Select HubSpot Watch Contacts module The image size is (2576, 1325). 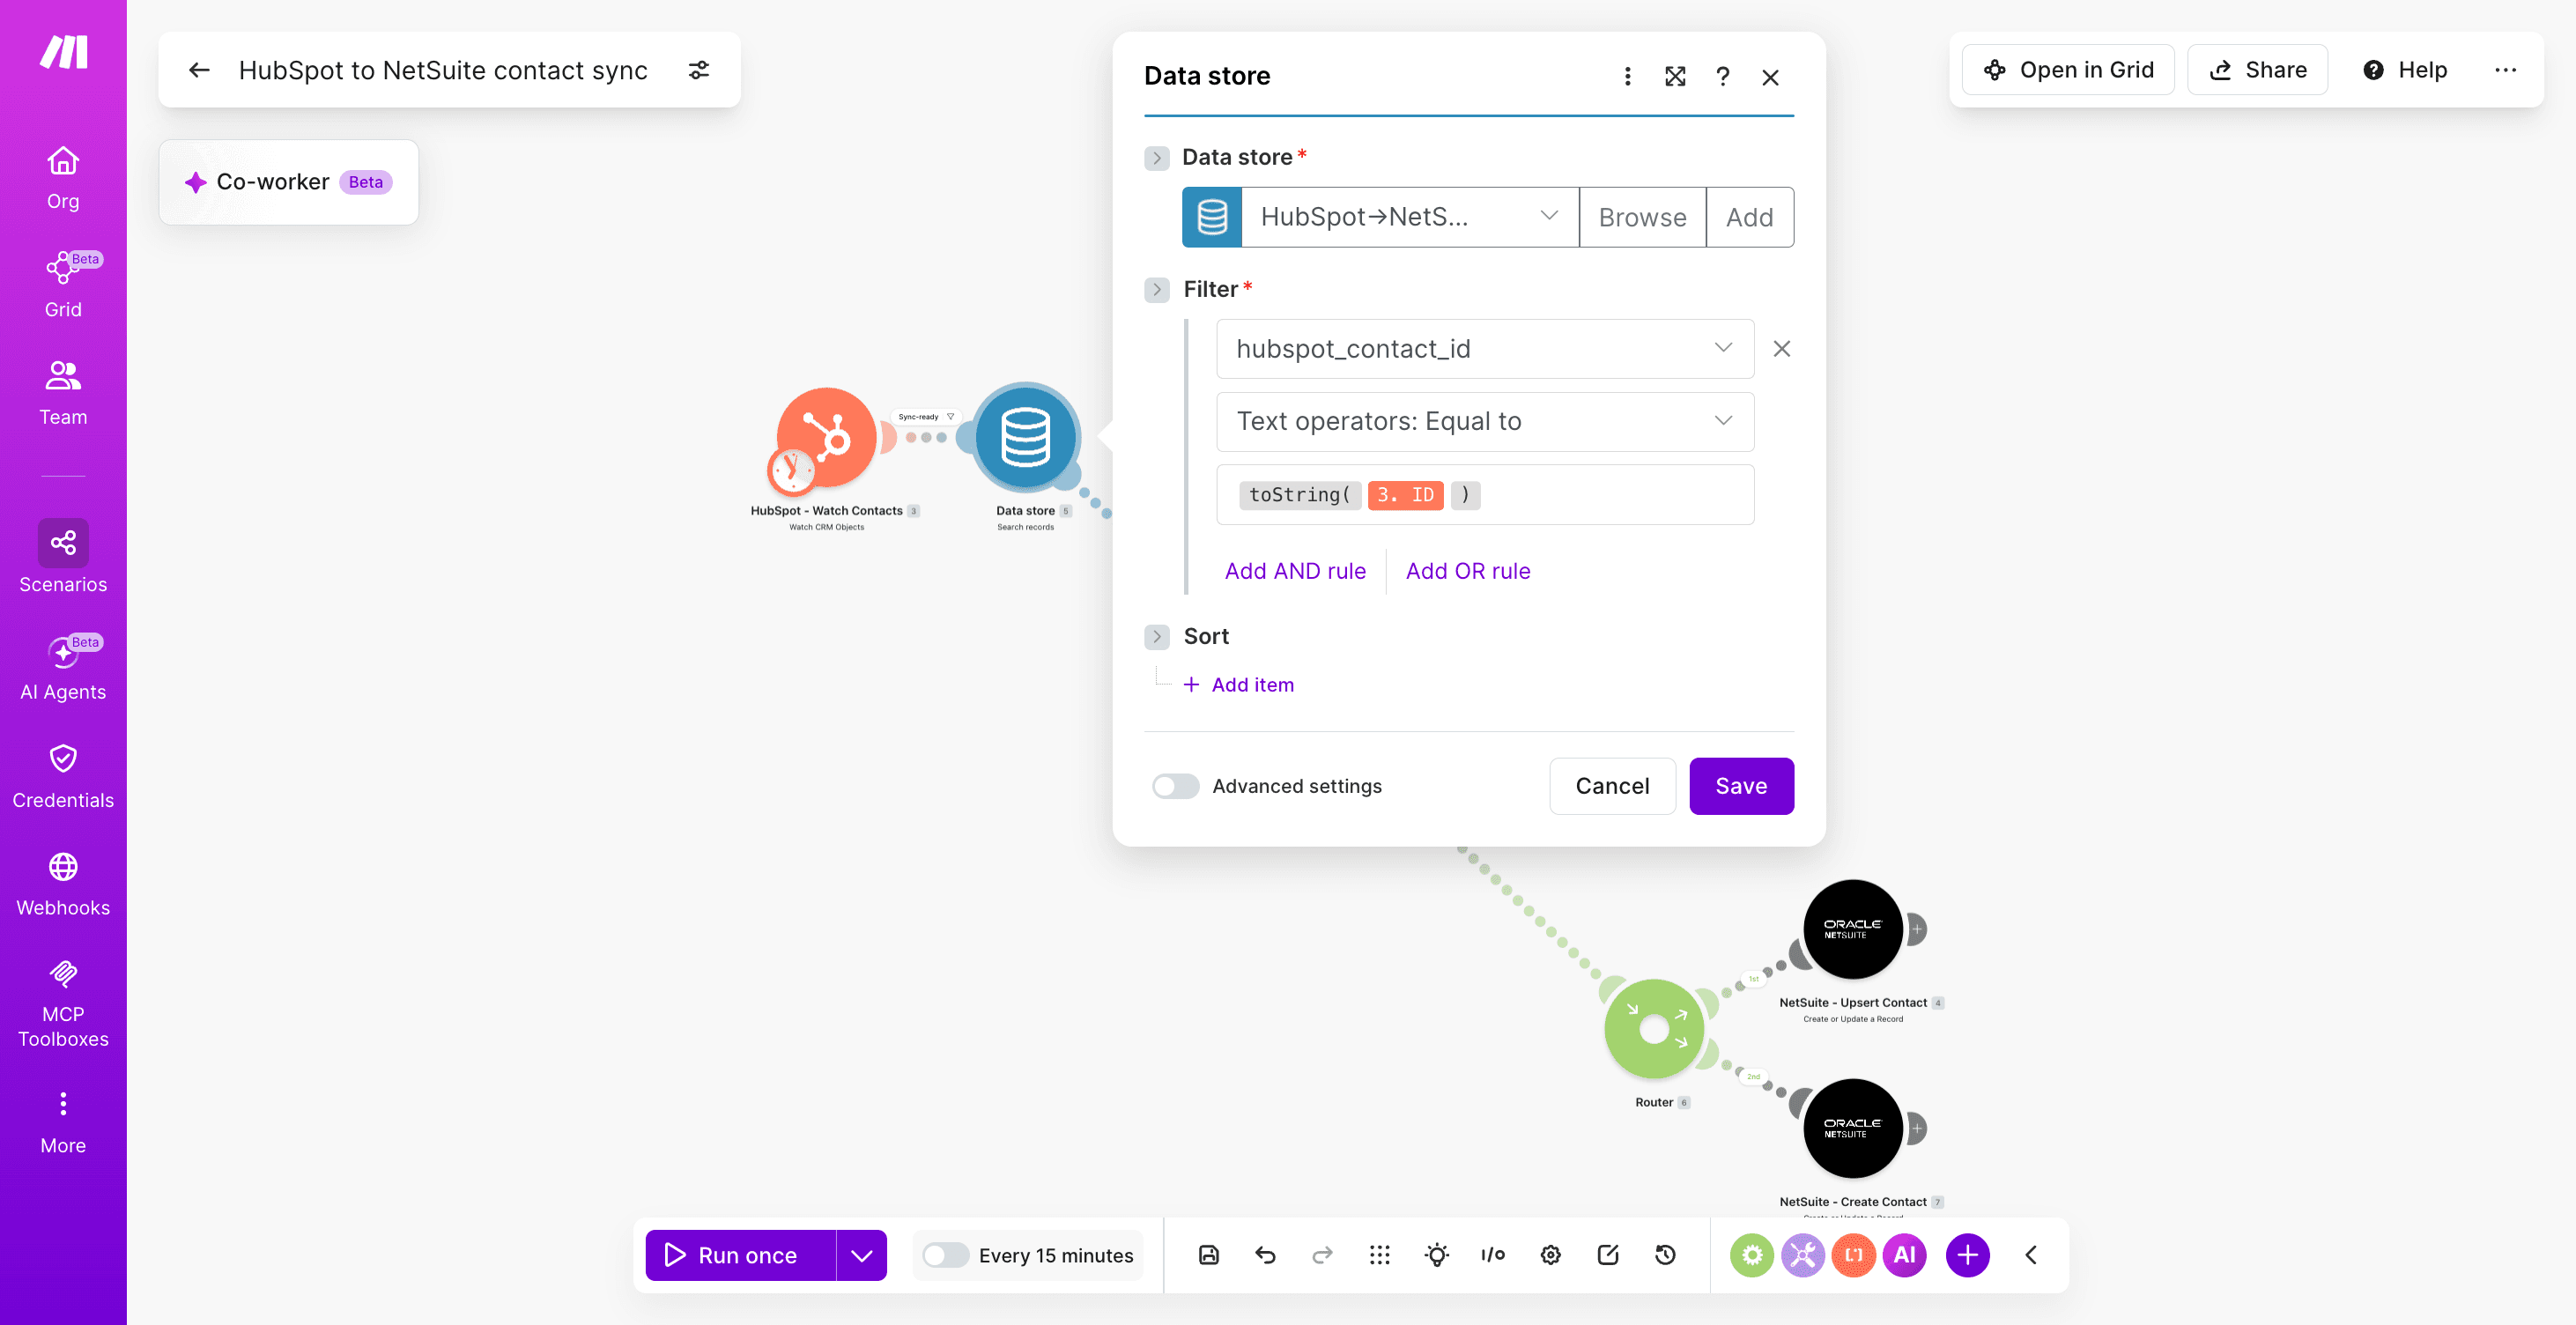tap(827, 437)
